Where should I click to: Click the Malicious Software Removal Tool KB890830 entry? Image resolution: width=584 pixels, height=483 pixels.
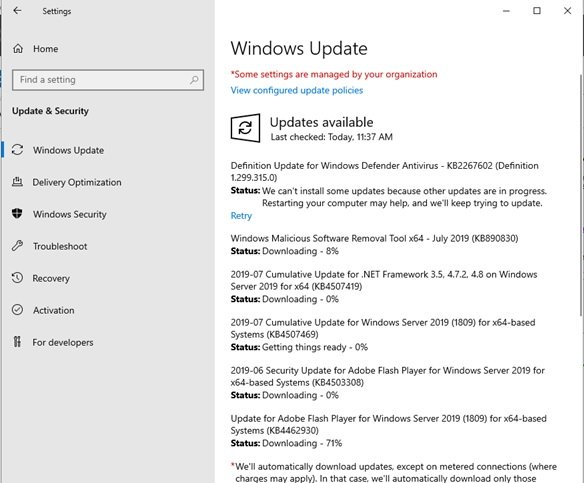click(x=374, y=238)
